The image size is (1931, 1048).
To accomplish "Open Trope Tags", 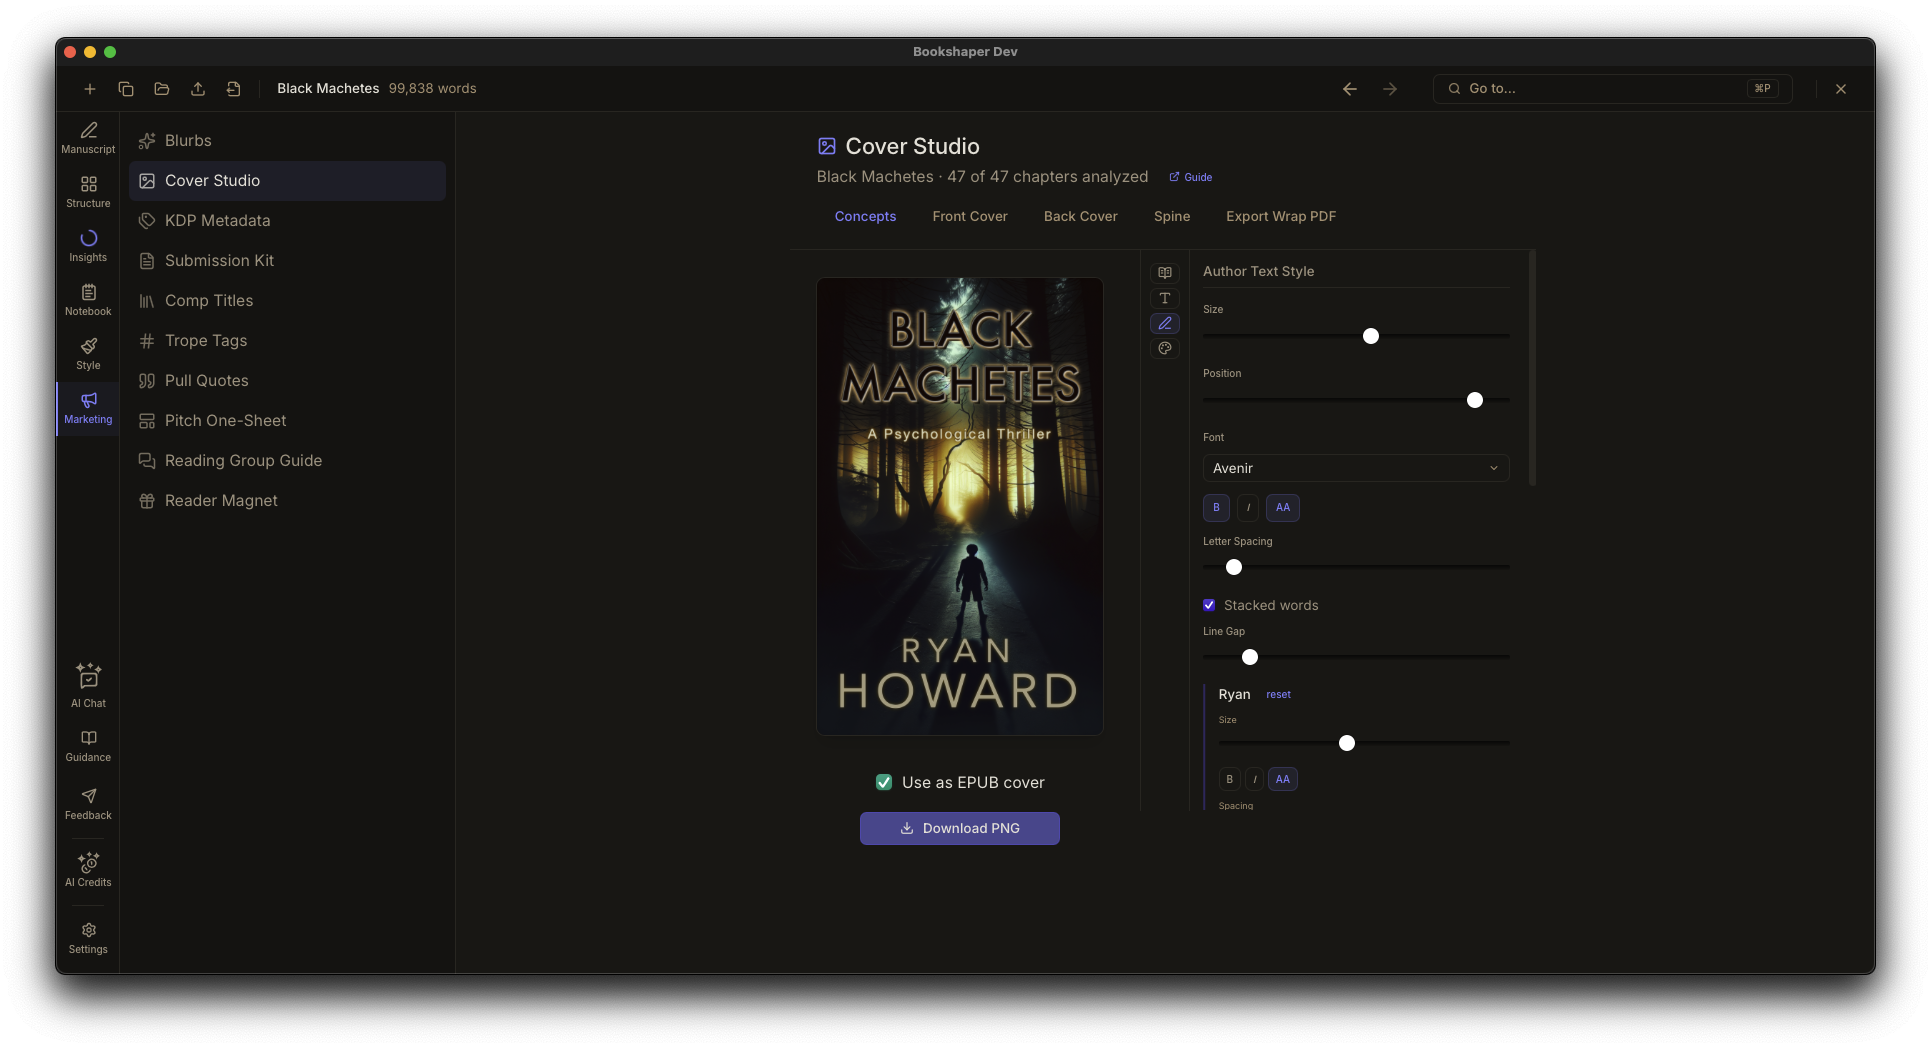I will click(x=288, y=341).
